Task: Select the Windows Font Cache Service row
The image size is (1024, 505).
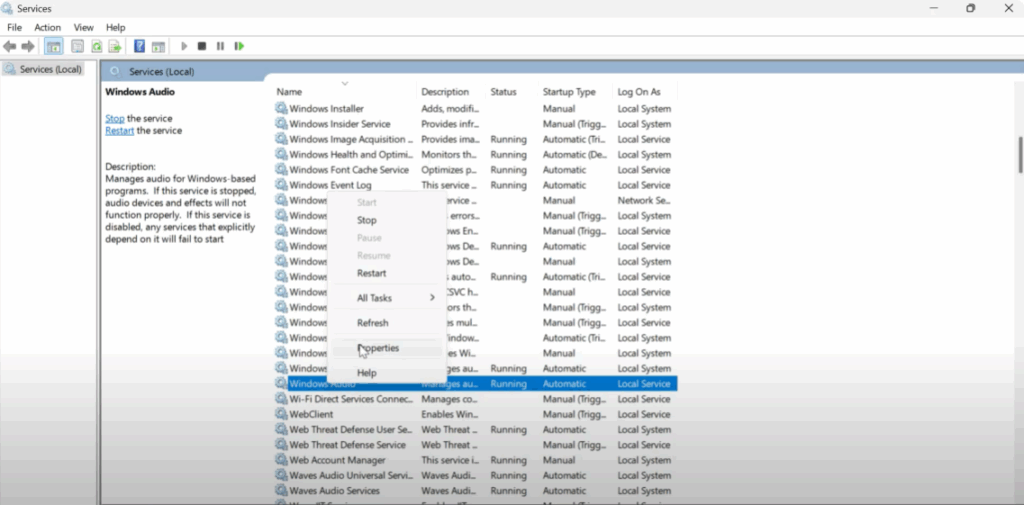Action: click(x=475, y=170)
